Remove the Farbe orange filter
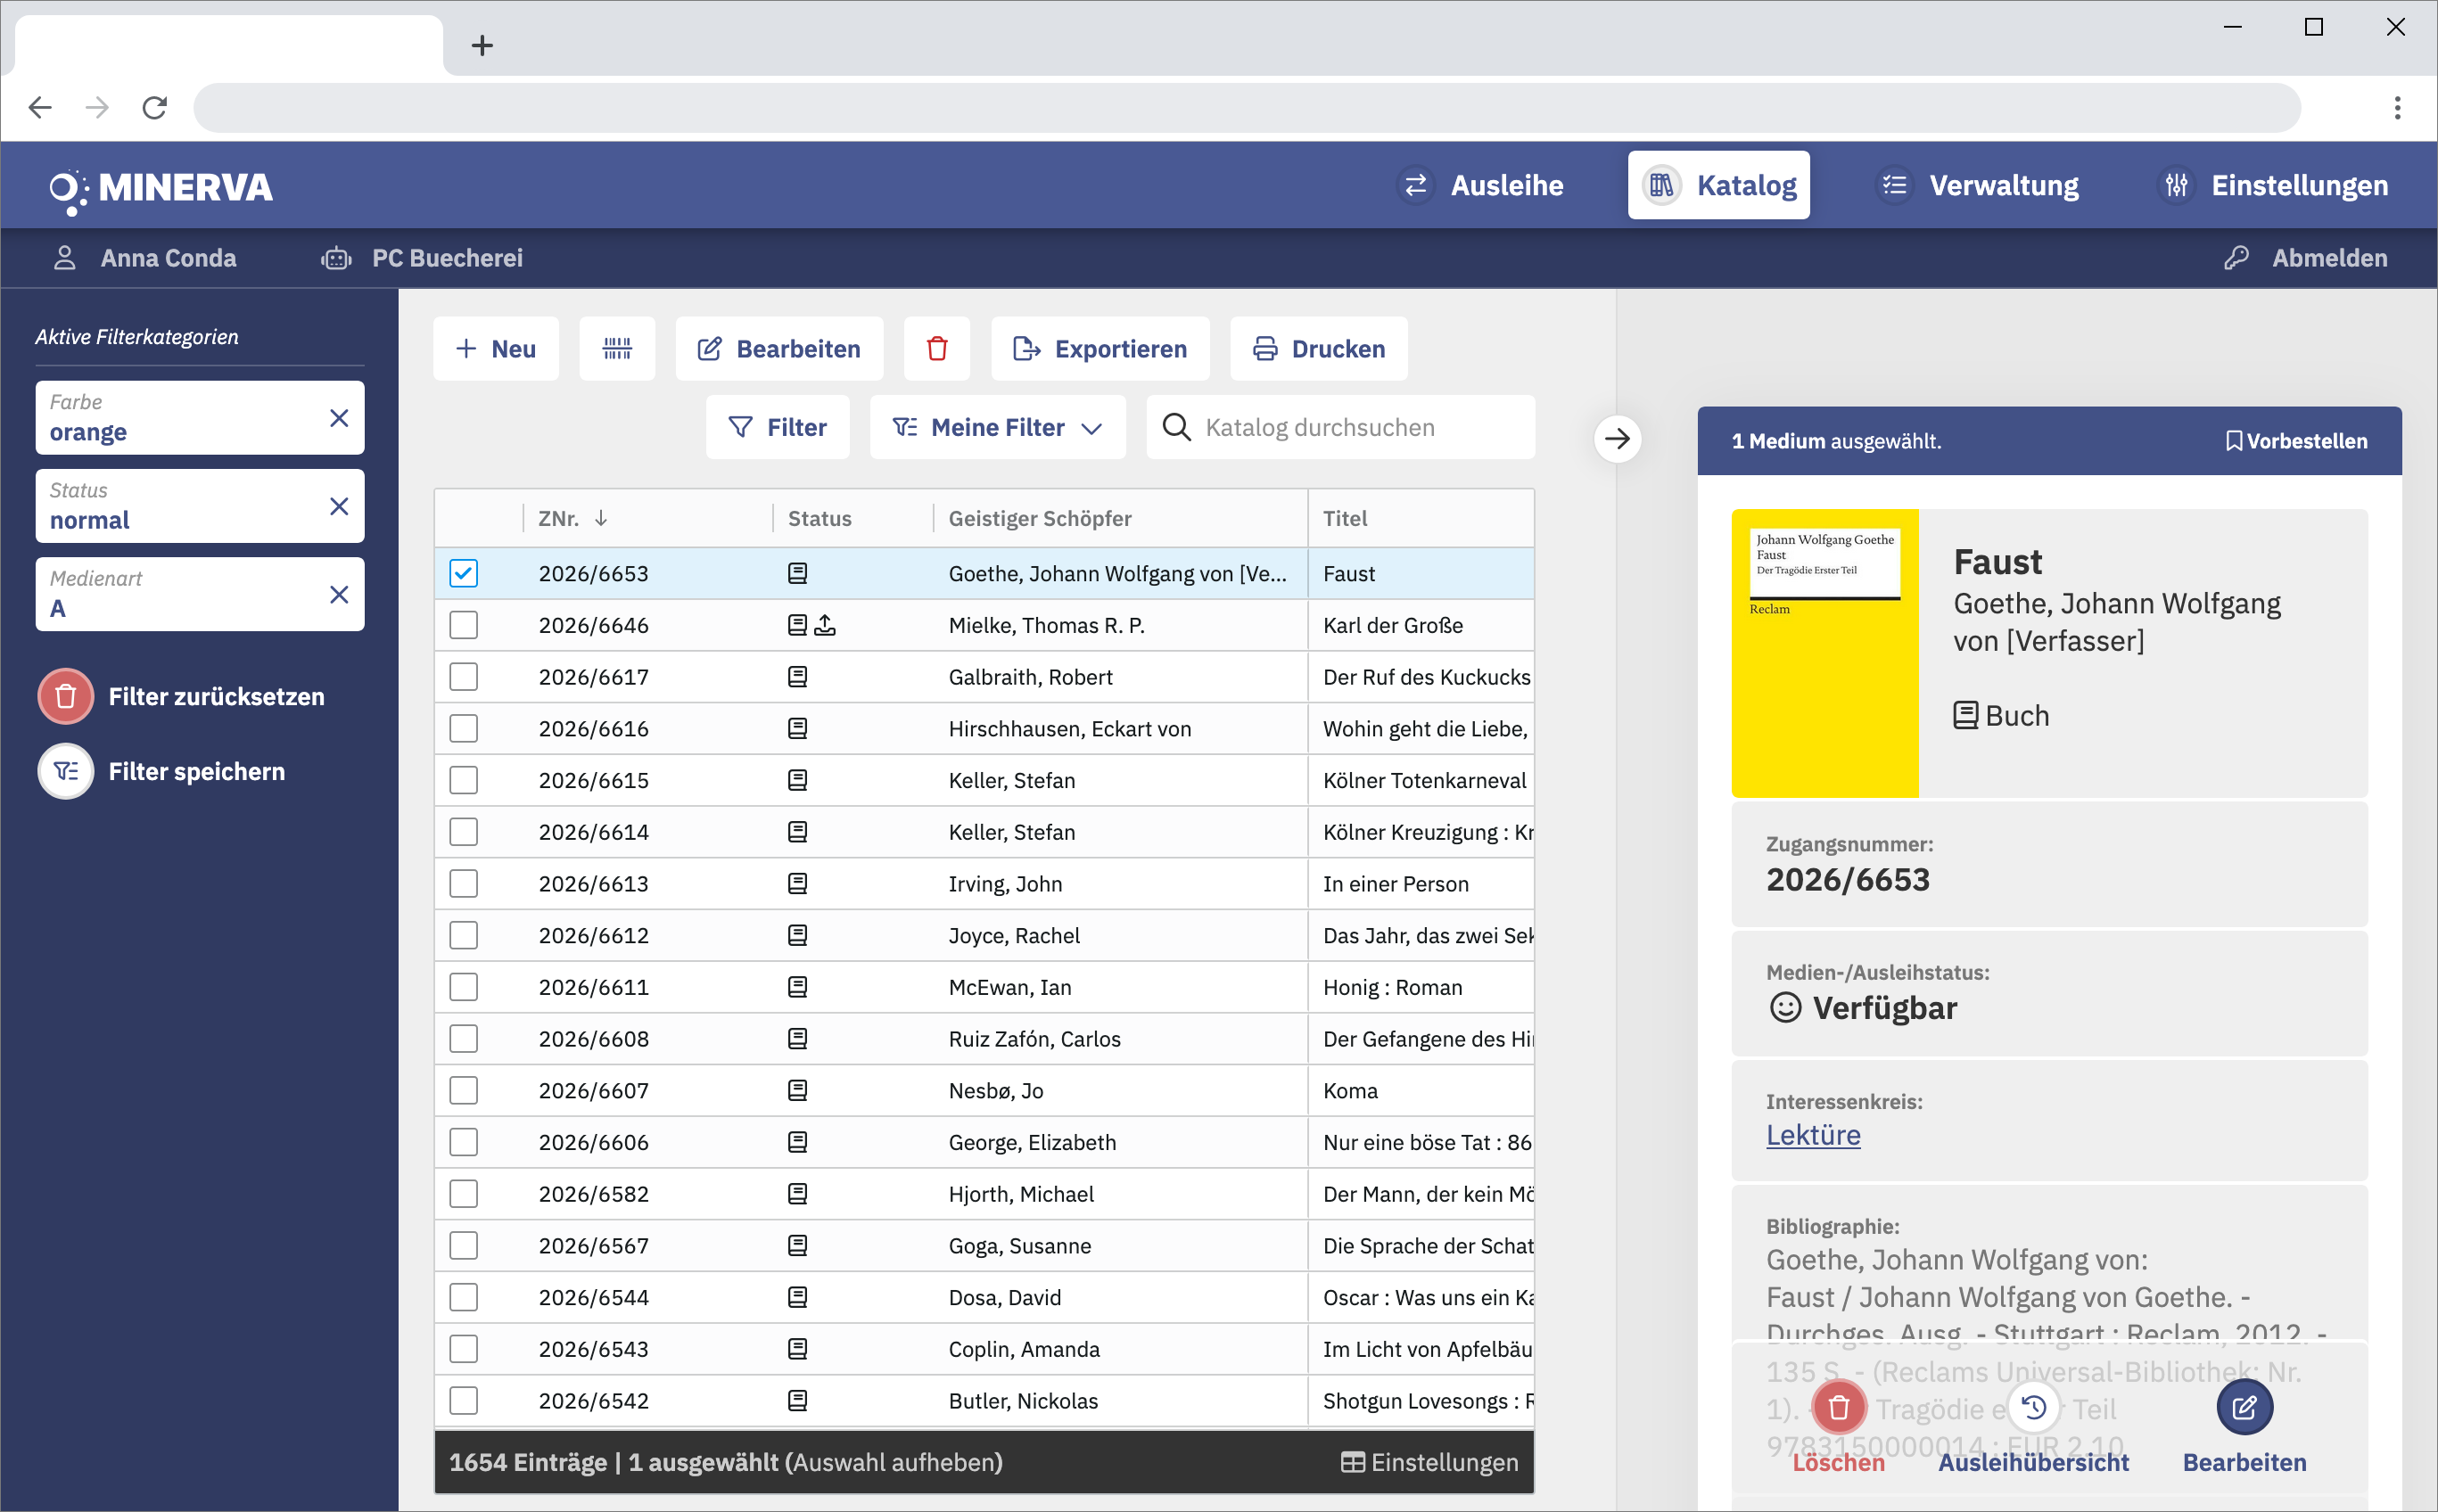This screenshot has width=2438, height=1512. pos(339,418)
